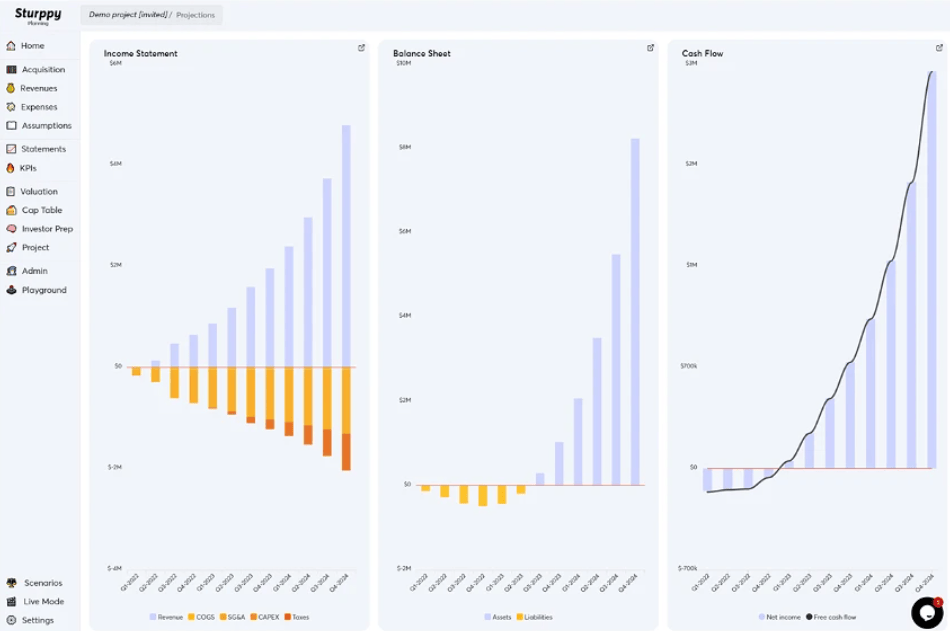
Task: Toggle the COGS legend color swatch
Action: tap(191, 617)
